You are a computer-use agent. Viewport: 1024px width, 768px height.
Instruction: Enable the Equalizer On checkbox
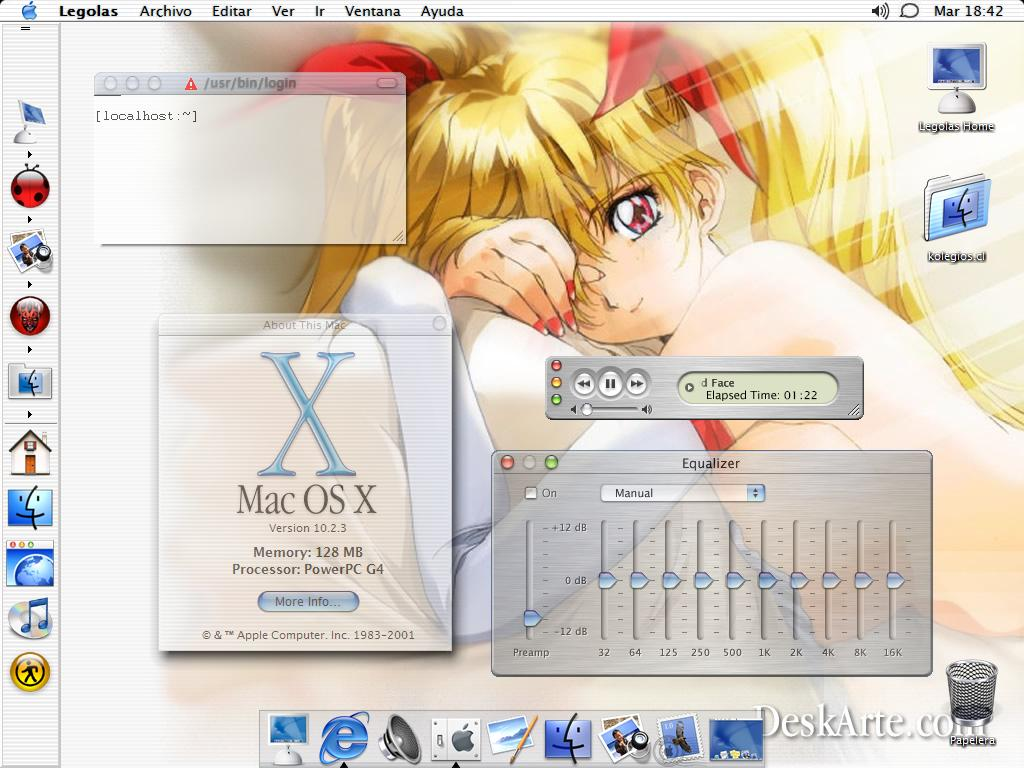[x=531, y=493]
